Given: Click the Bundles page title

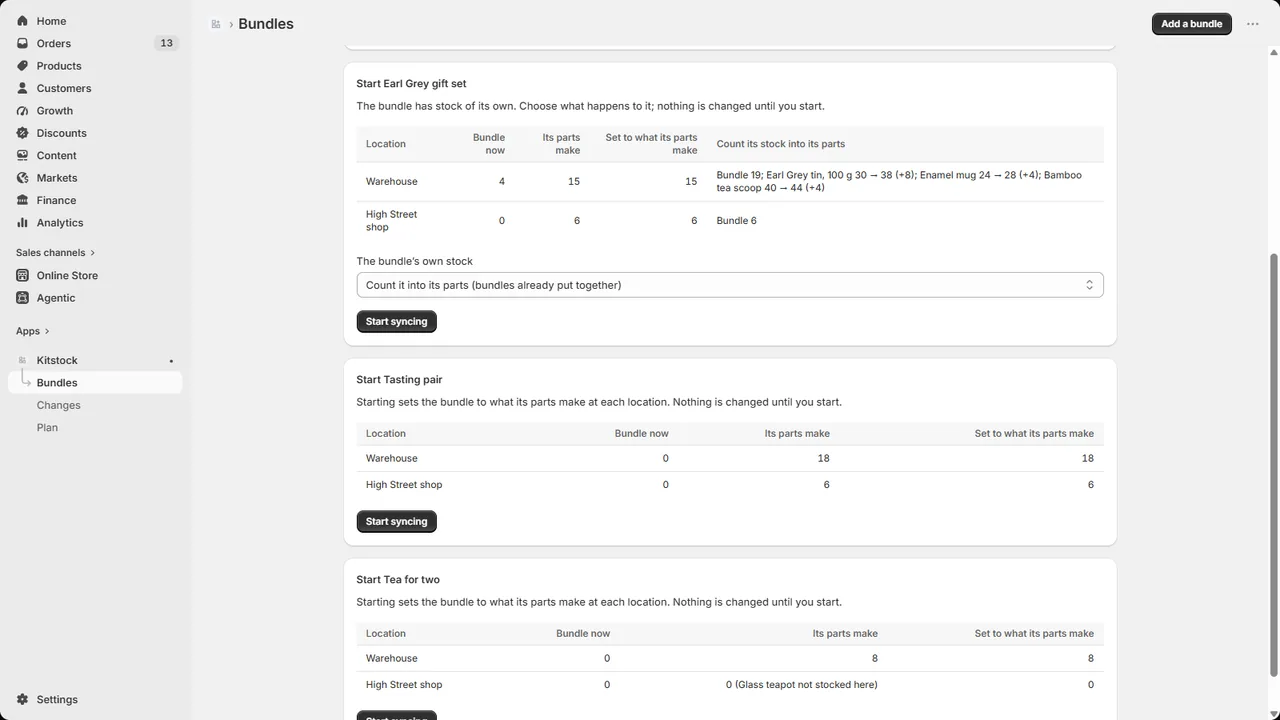Looking at the screenshot, I should (266, 24).
